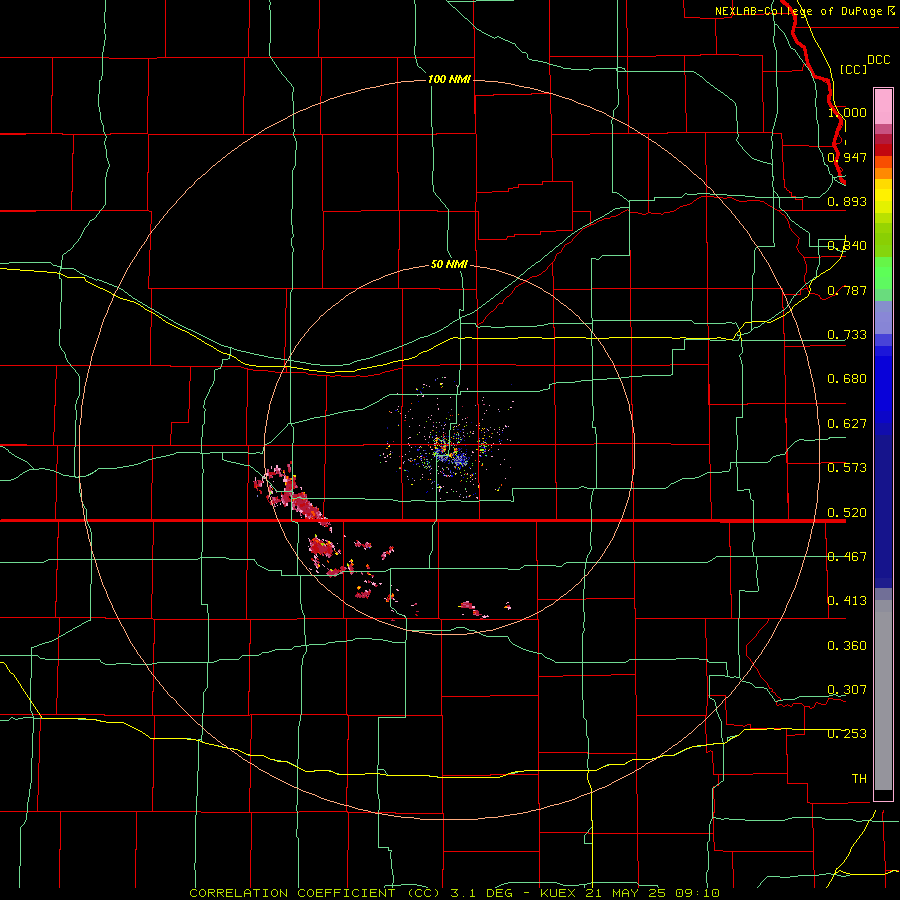Click the 50 NMI range ring label
The height and width of the screenshot is (900, 900).
(449, 264)
